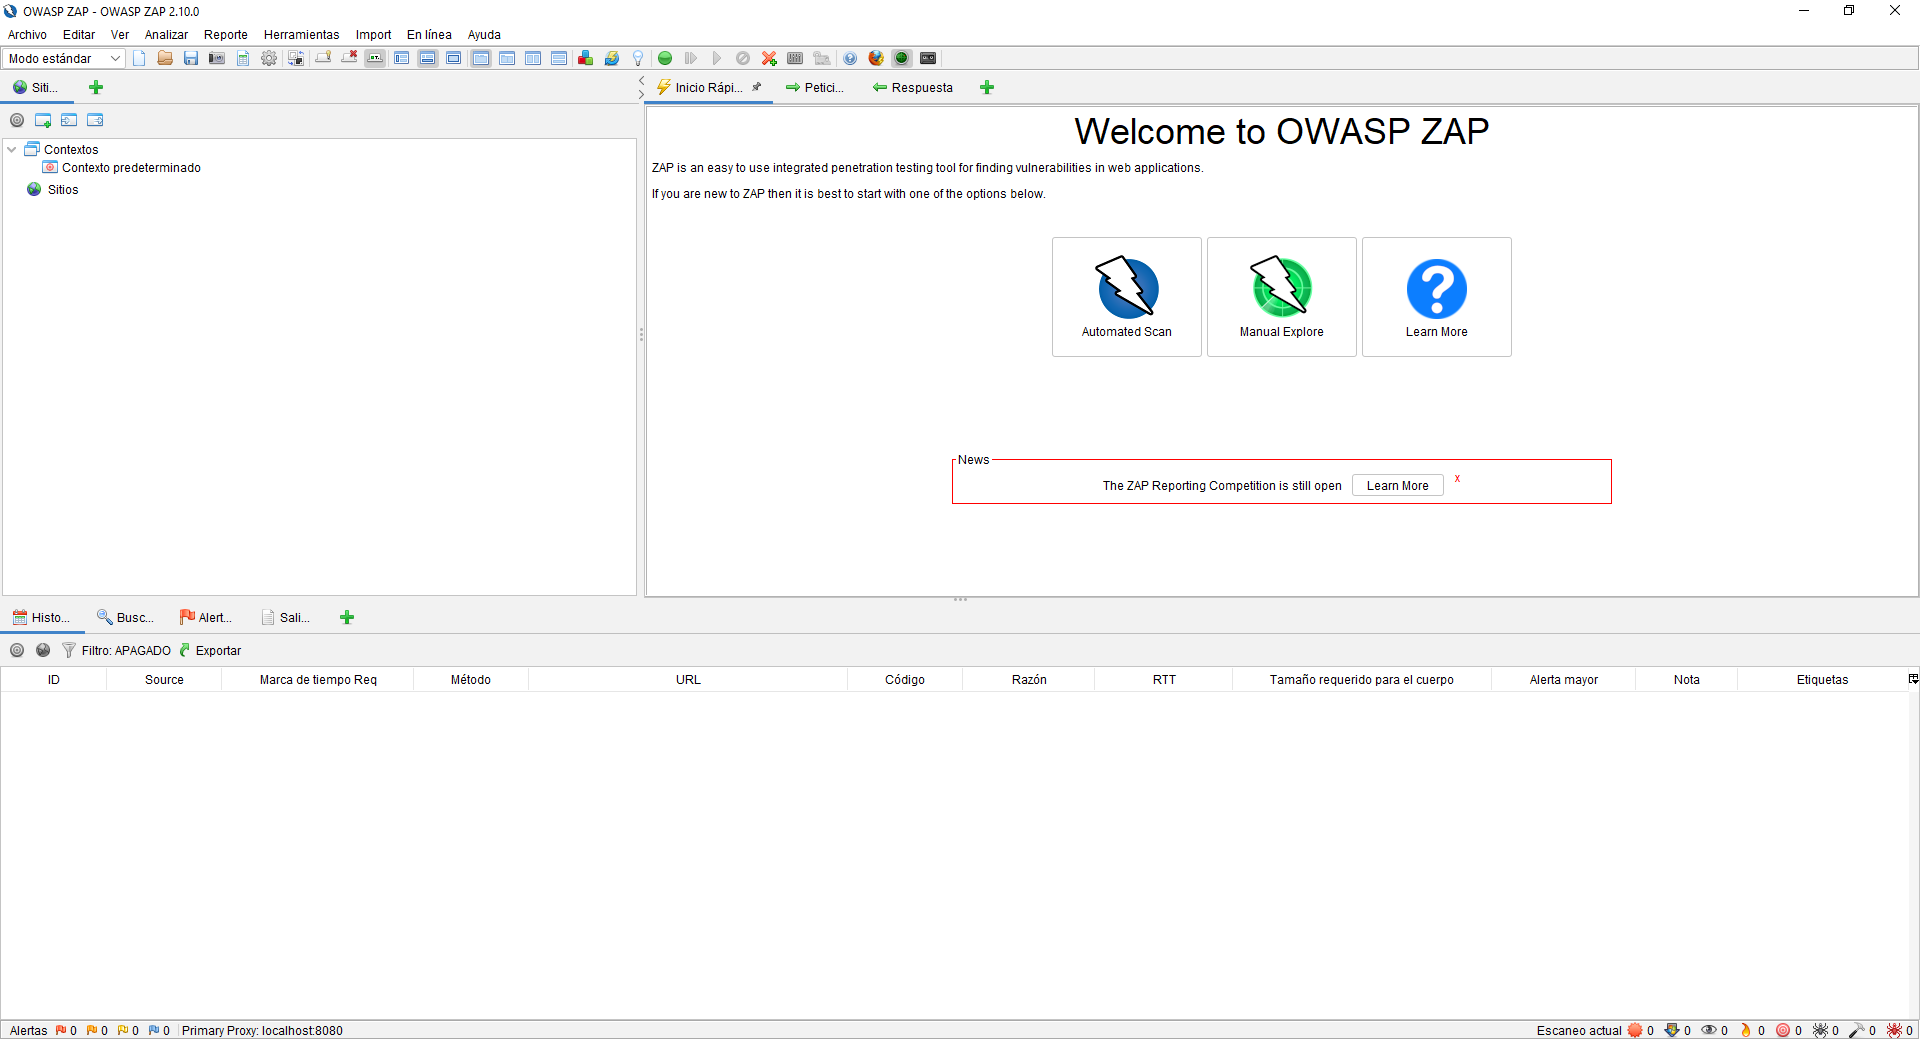
Task: Open column chooser at table's right edge
Action: 1913,679
